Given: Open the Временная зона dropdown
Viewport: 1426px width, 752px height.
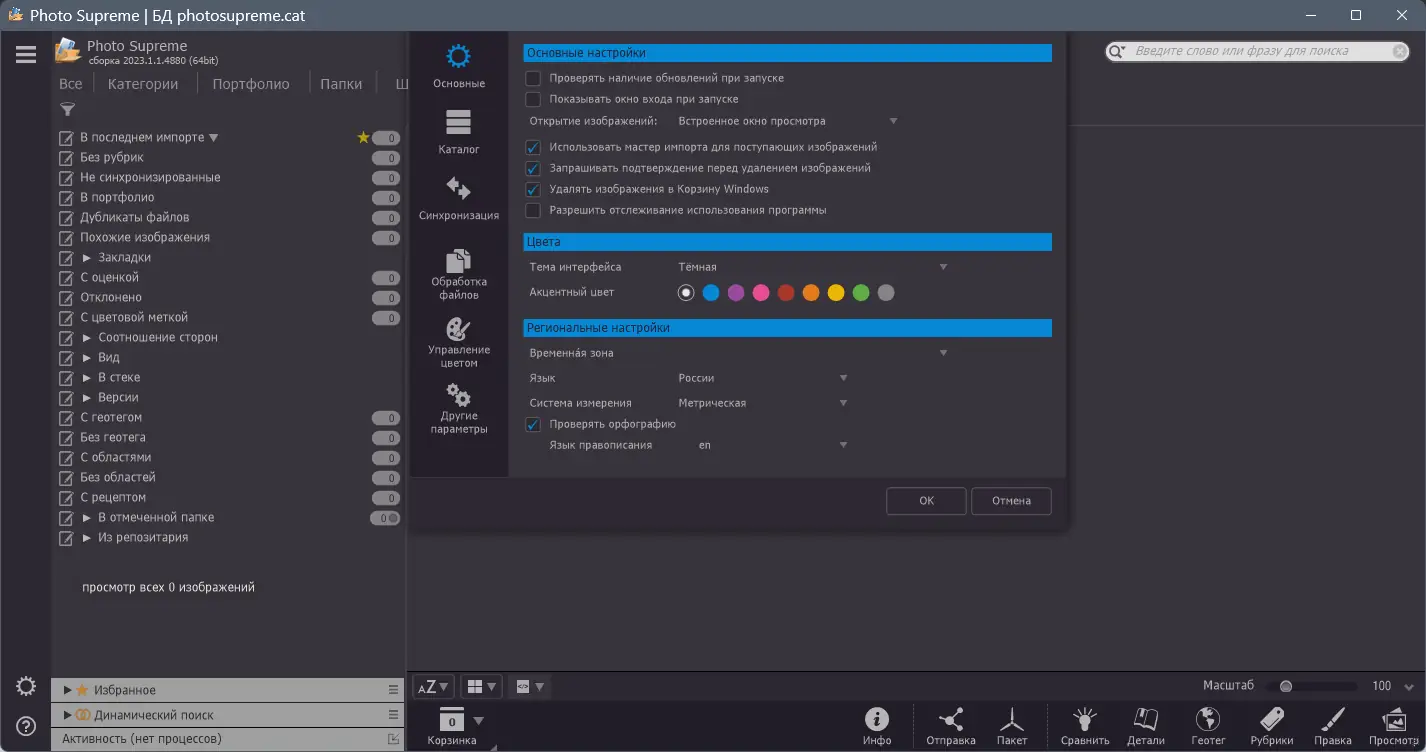Looking at the screenshot, I should (x=812, y=353).
